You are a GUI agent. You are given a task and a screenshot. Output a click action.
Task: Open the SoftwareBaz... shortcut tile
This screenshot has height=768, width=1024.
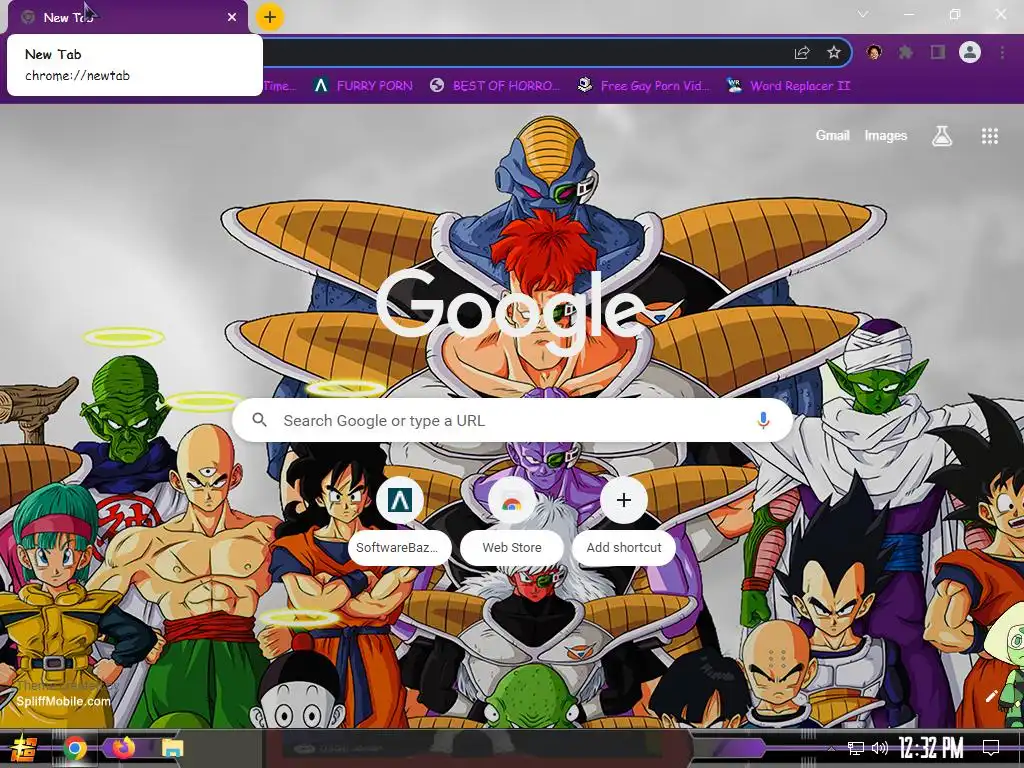[x=400, y=519]
